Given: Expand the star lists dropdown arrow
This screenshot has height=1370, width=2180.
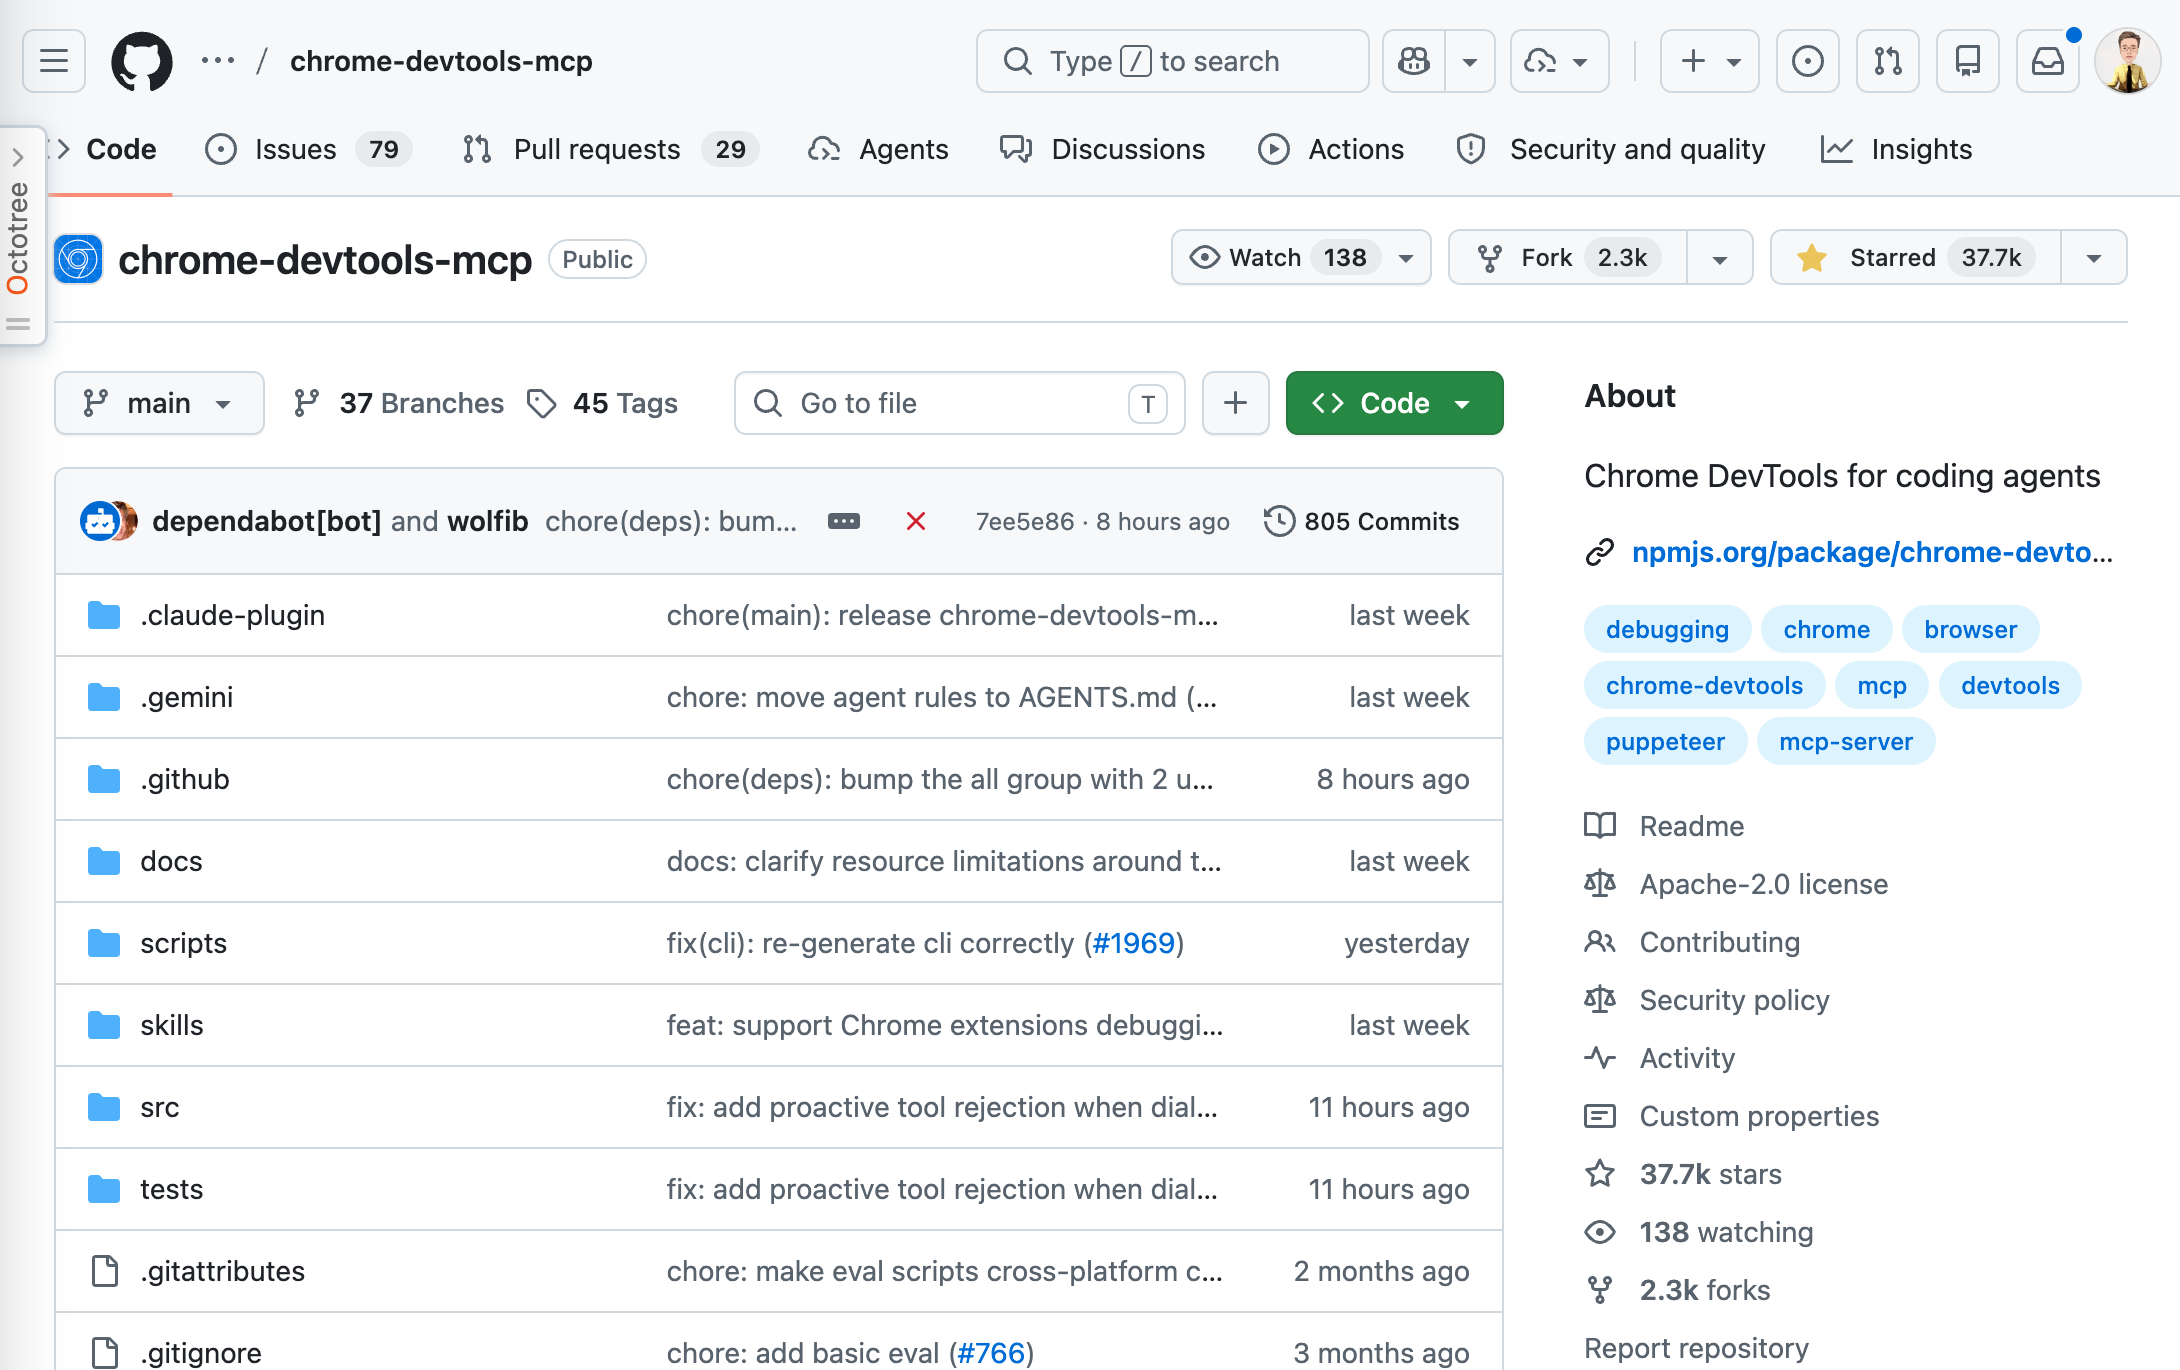Looking at the screenshot, I should click(x=2094, y=258).
